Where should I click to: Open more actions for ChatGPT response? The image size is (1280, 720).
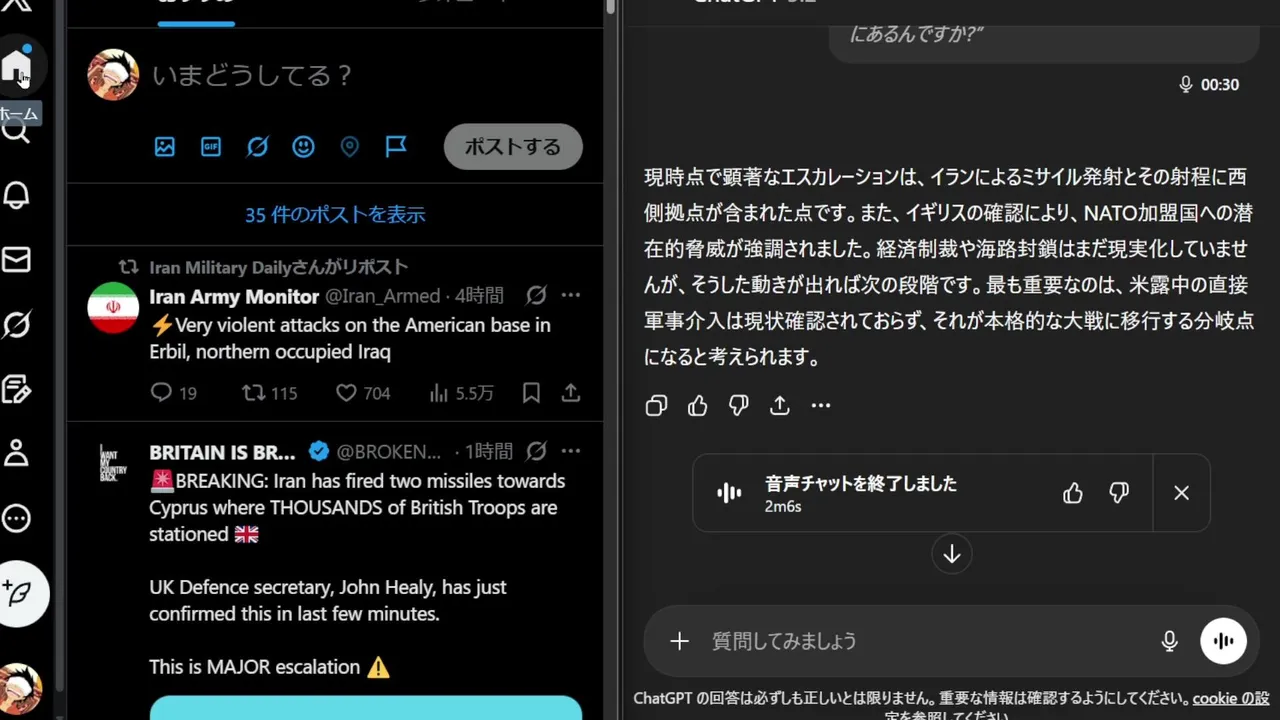point(821,405)
